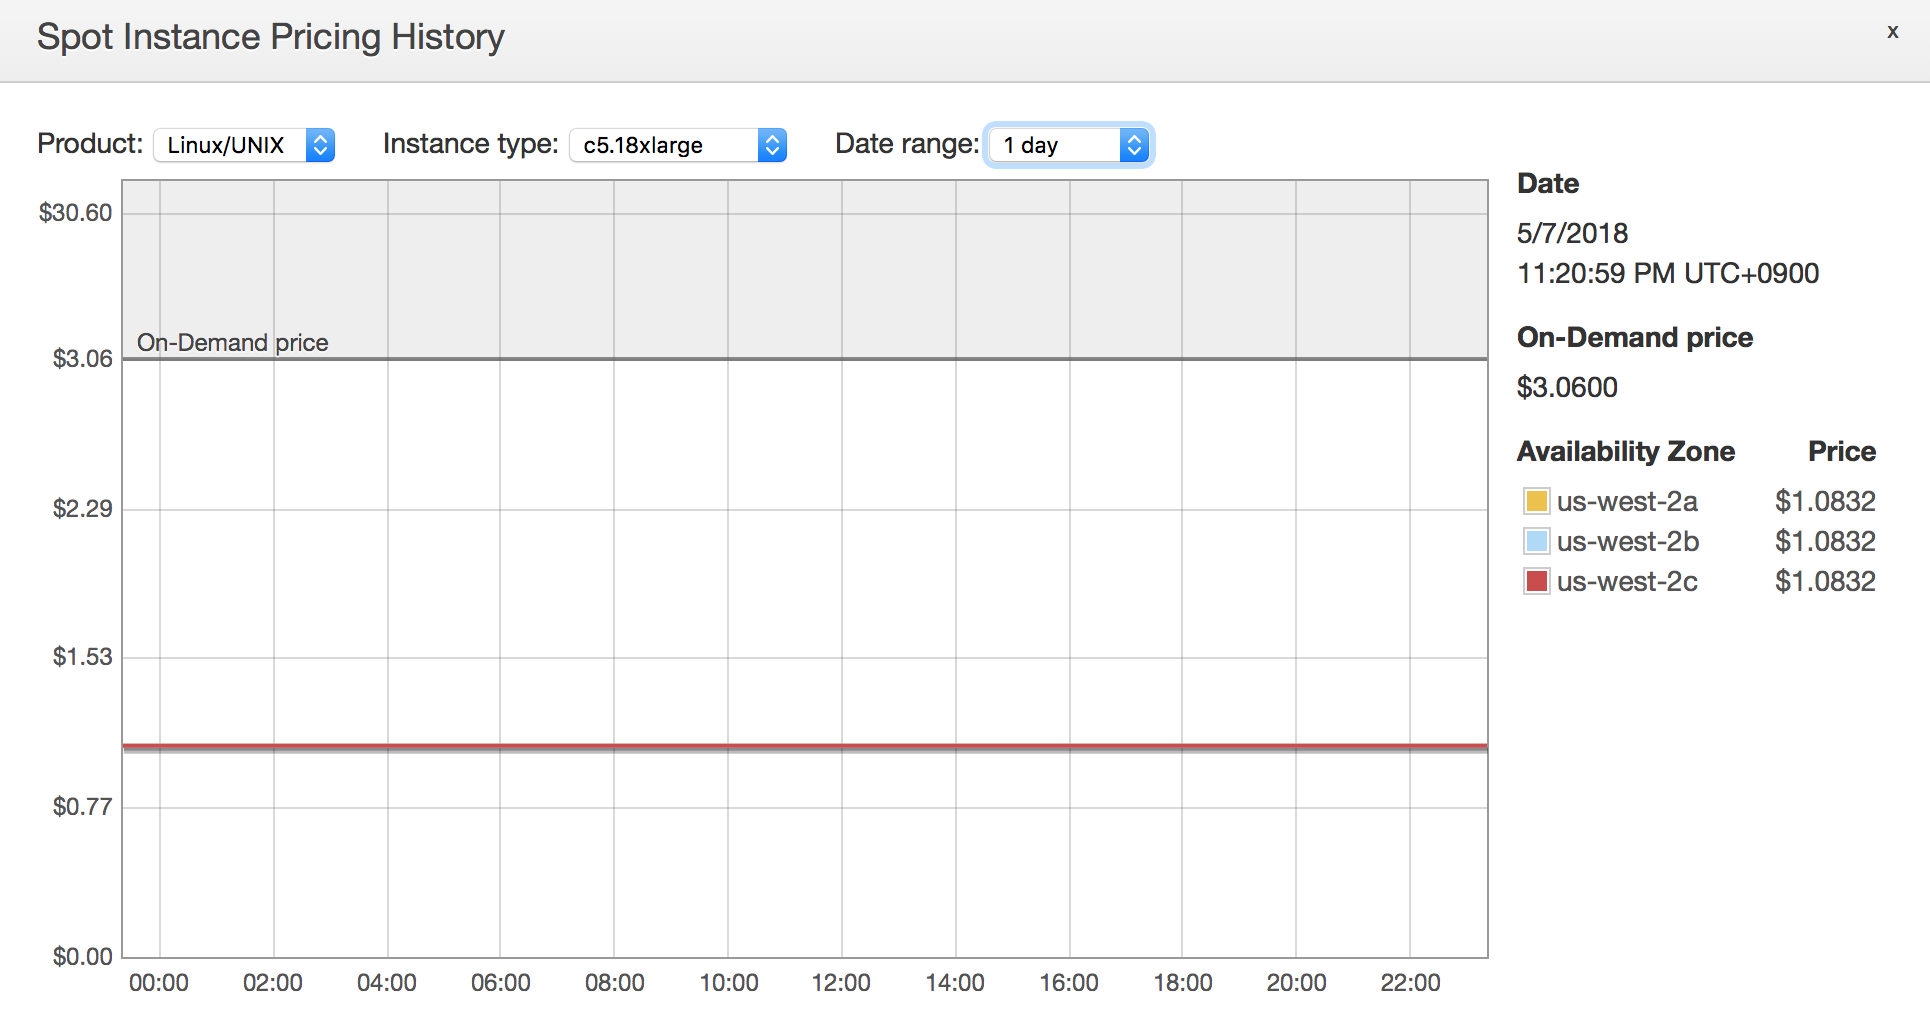Click the 12:00 time axis label
Image resolution: width=1930 pixels, height=1018 pixels.
[841, 983]
